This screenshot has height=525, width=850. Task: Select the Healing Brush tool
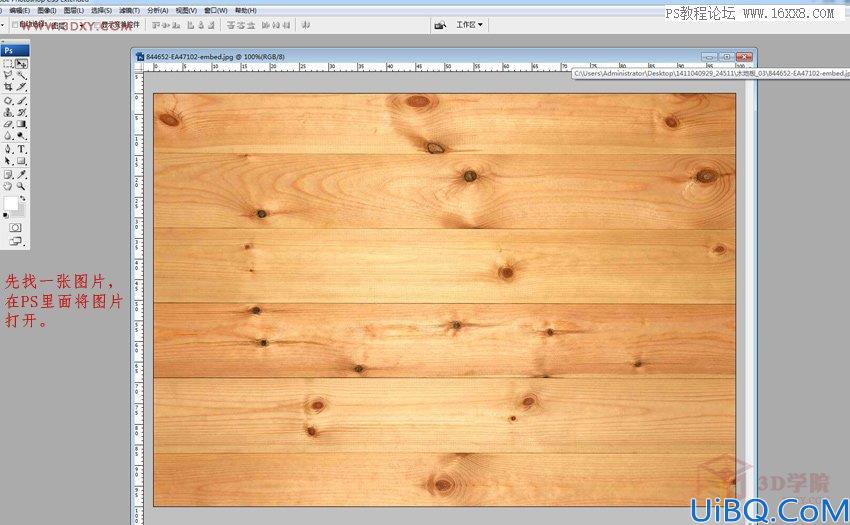click(8, 101)
